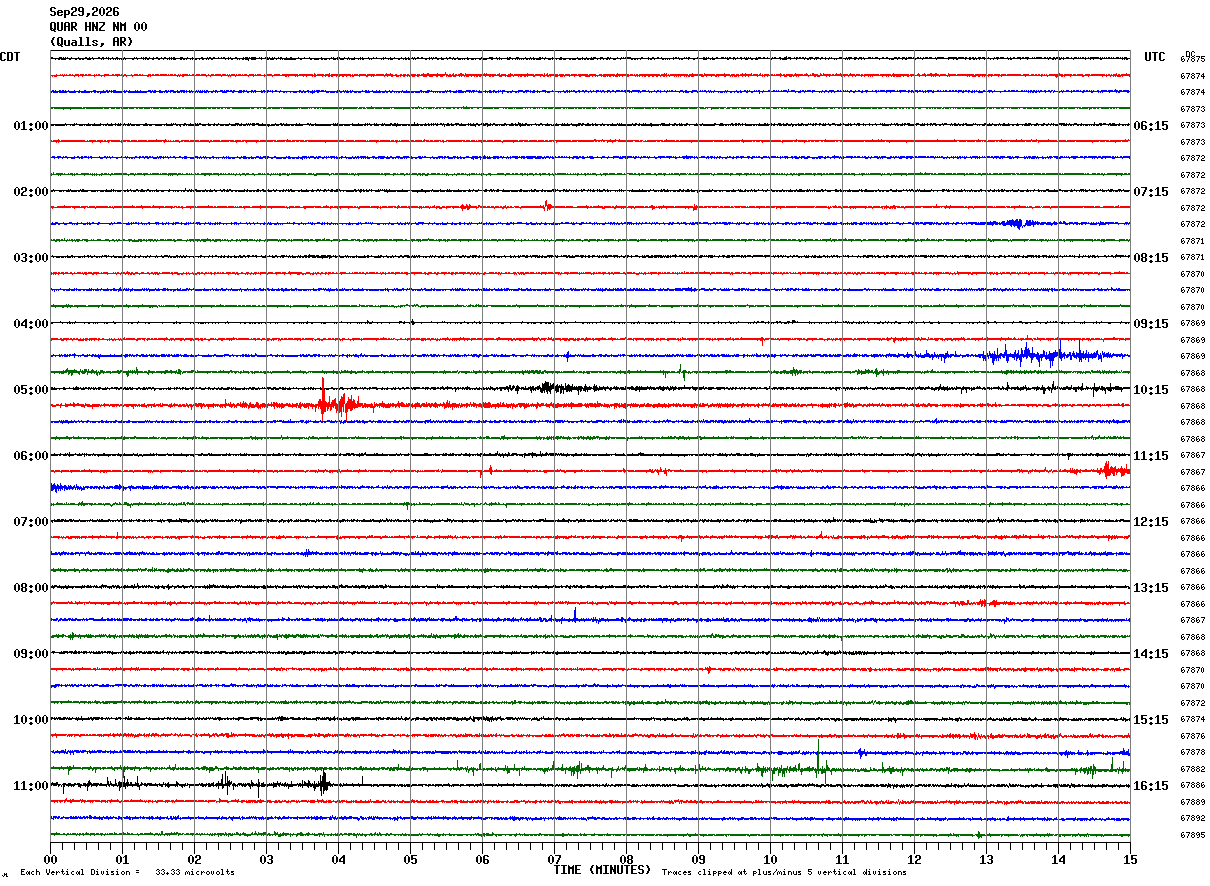Click the large red seismic burst near minute 4
This screenshot has width=1210, height=886.
(335, 402)
